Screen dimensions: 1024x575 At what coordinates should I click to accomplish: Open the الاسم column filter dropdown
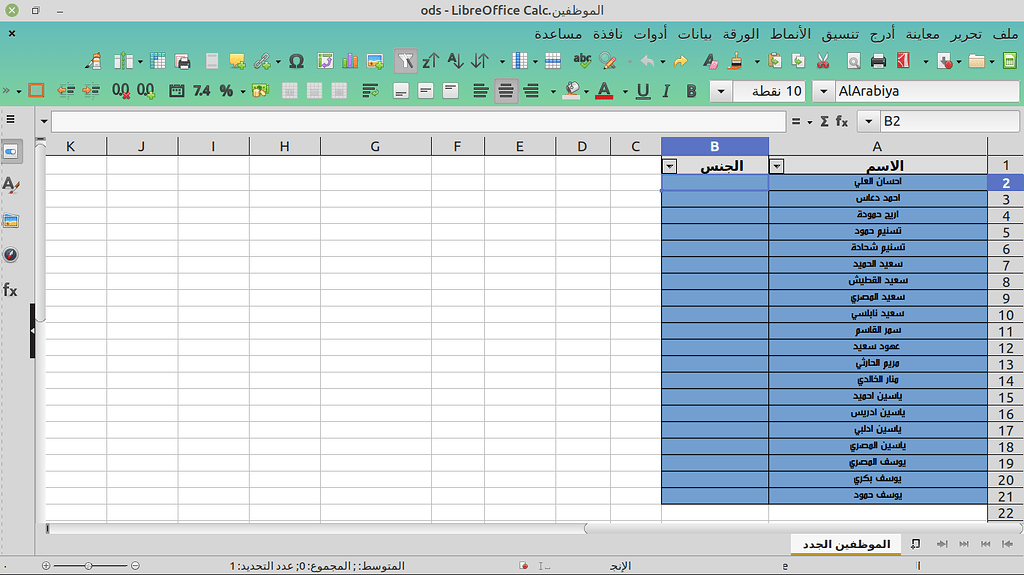click(777, 166)
